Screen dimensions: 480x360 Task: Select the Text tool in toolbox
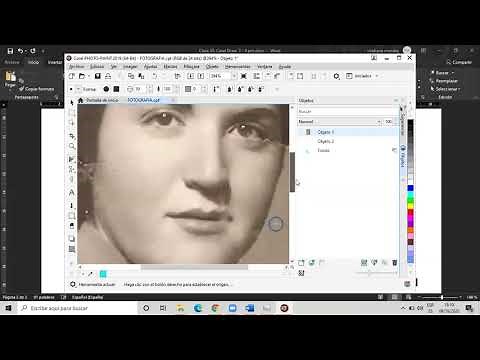coord(72,193)
